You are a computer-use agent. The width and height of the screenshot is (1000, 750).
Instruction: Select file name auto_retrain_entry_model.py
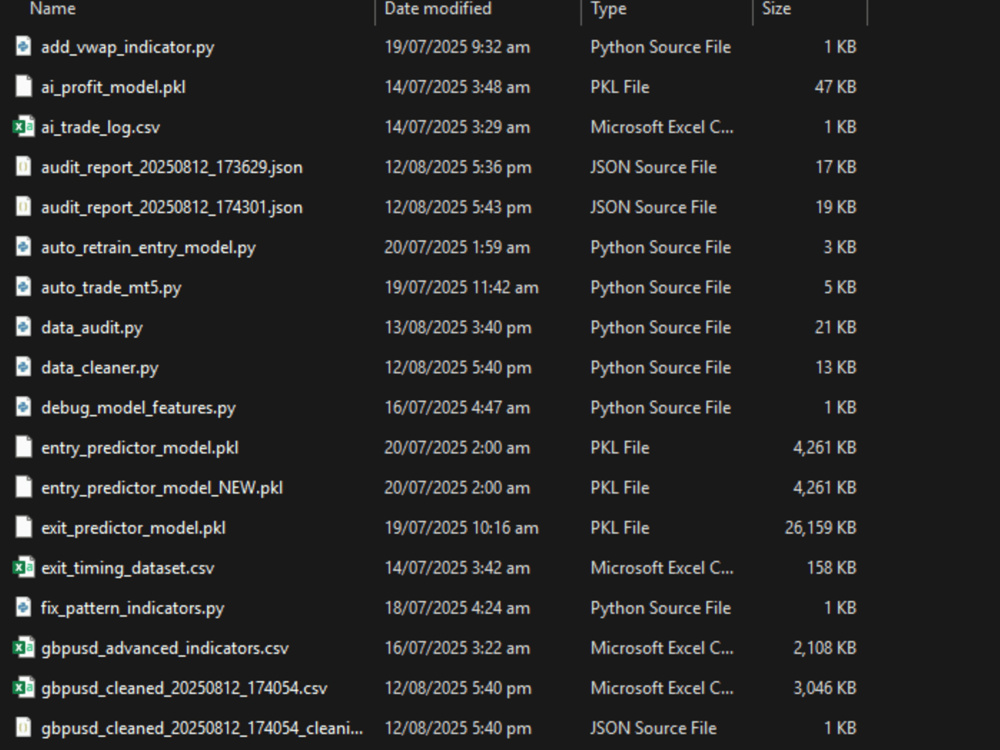coord(149,247)
